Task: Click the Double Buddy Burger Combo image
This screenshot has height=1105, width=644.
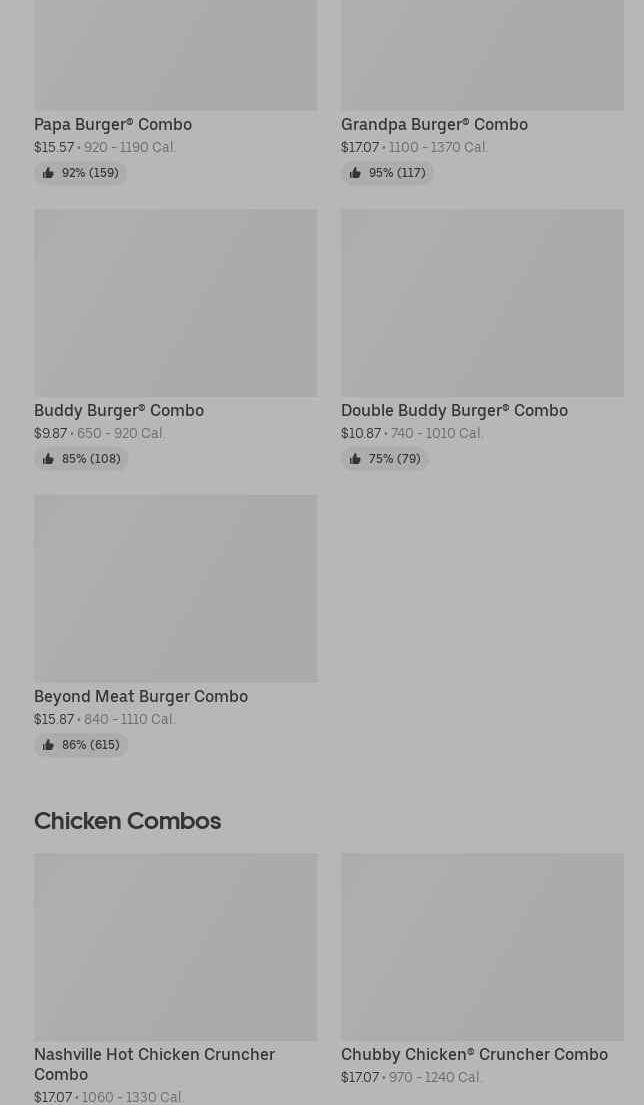Action: (x=482, y=302)
